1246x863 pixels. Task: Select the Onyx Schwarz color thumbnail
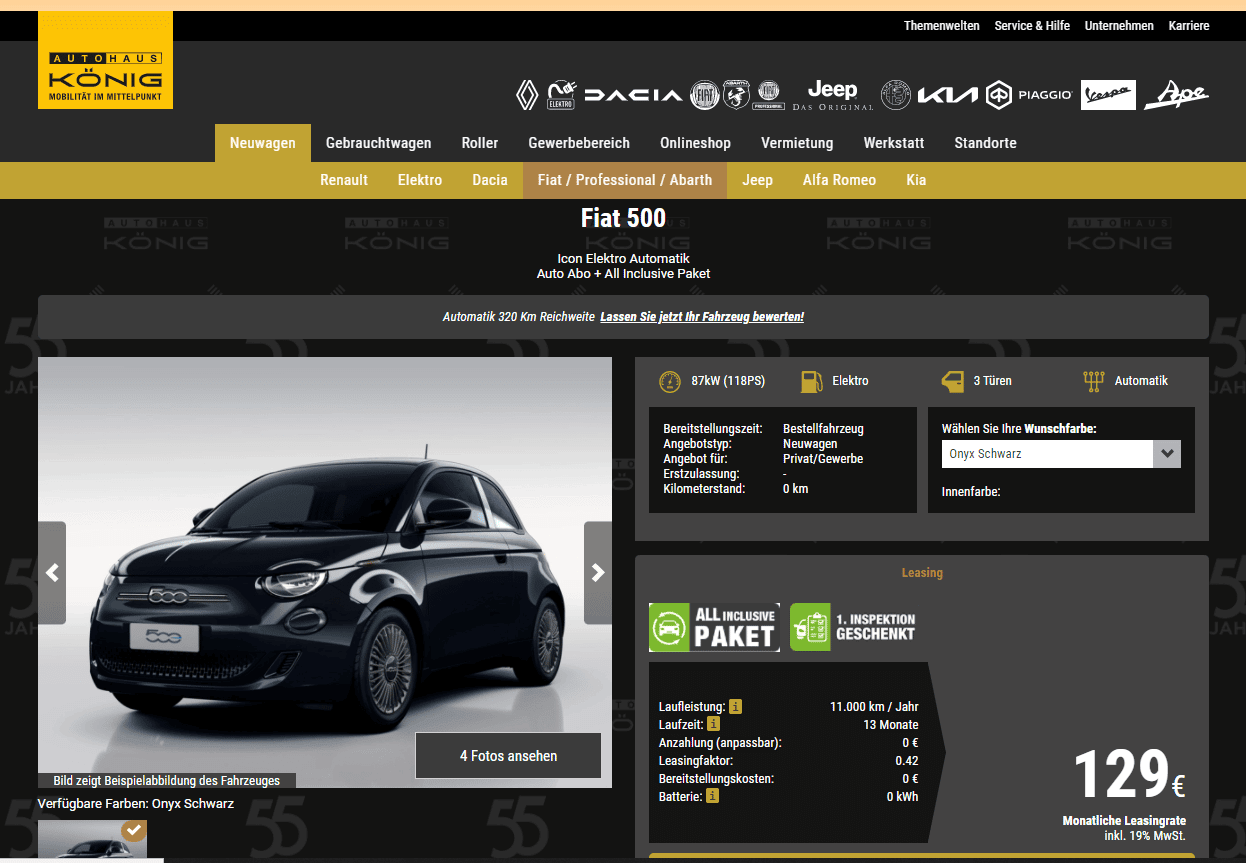[92, 839]
